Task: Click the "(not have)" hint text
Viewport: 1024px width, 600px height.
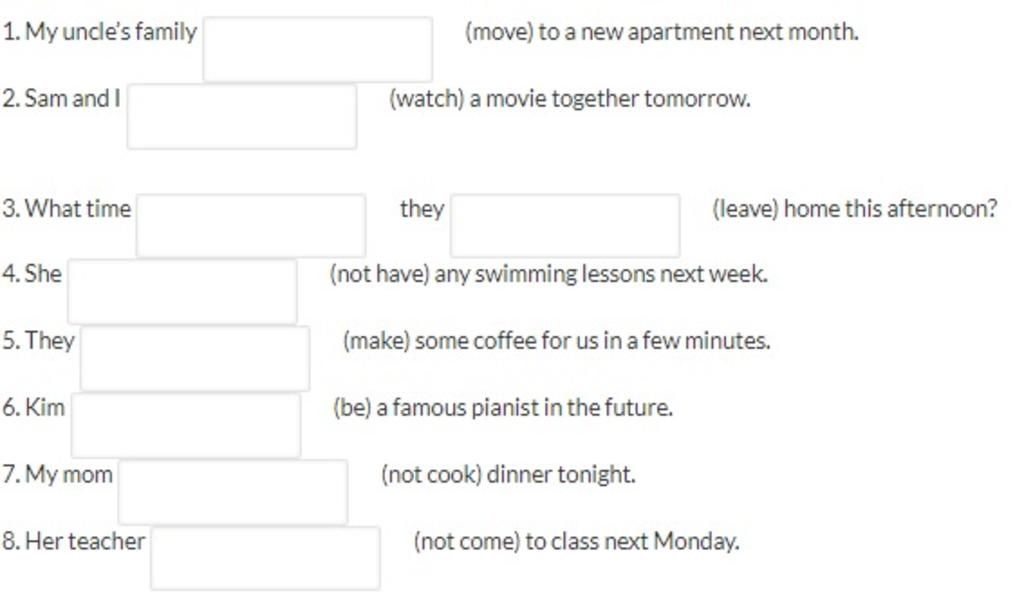Action: click(379, 274)
